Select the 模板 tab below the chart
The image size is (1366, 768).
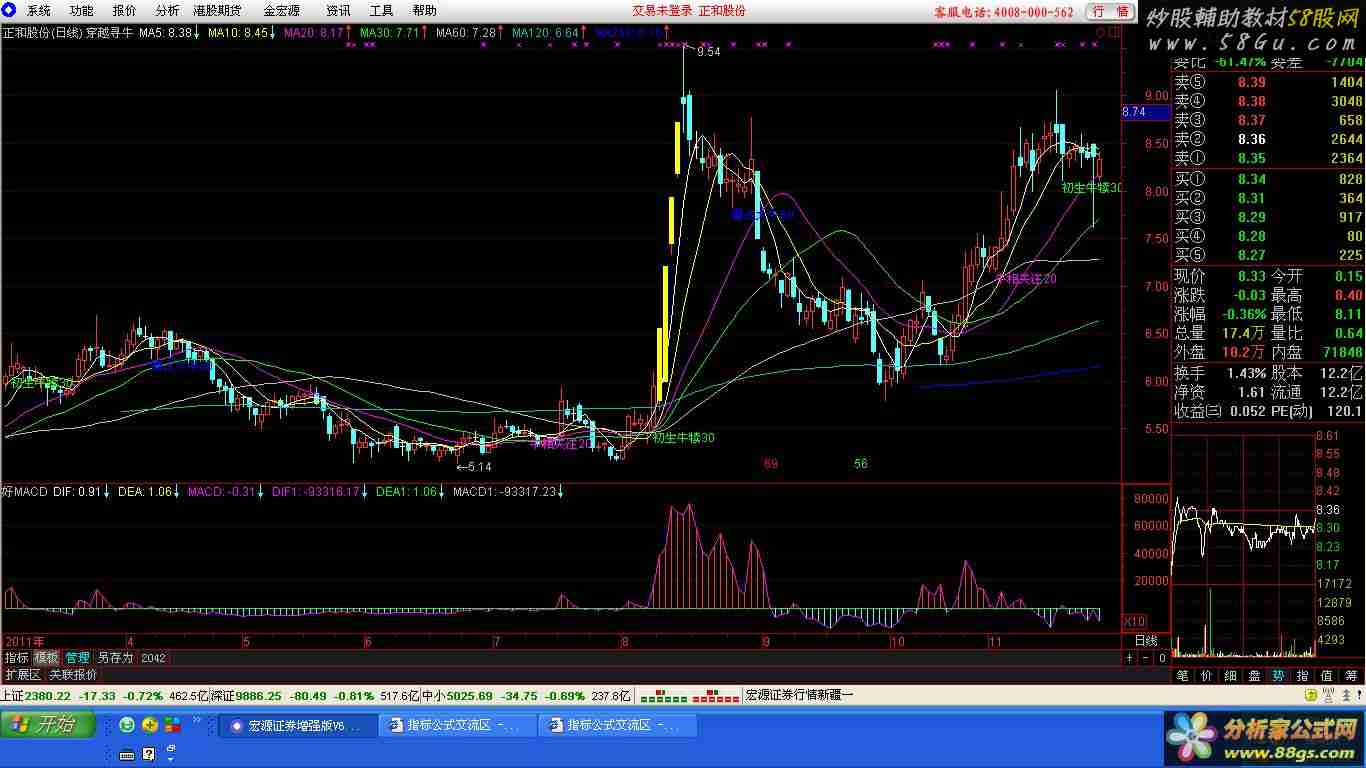coord(46,658)
